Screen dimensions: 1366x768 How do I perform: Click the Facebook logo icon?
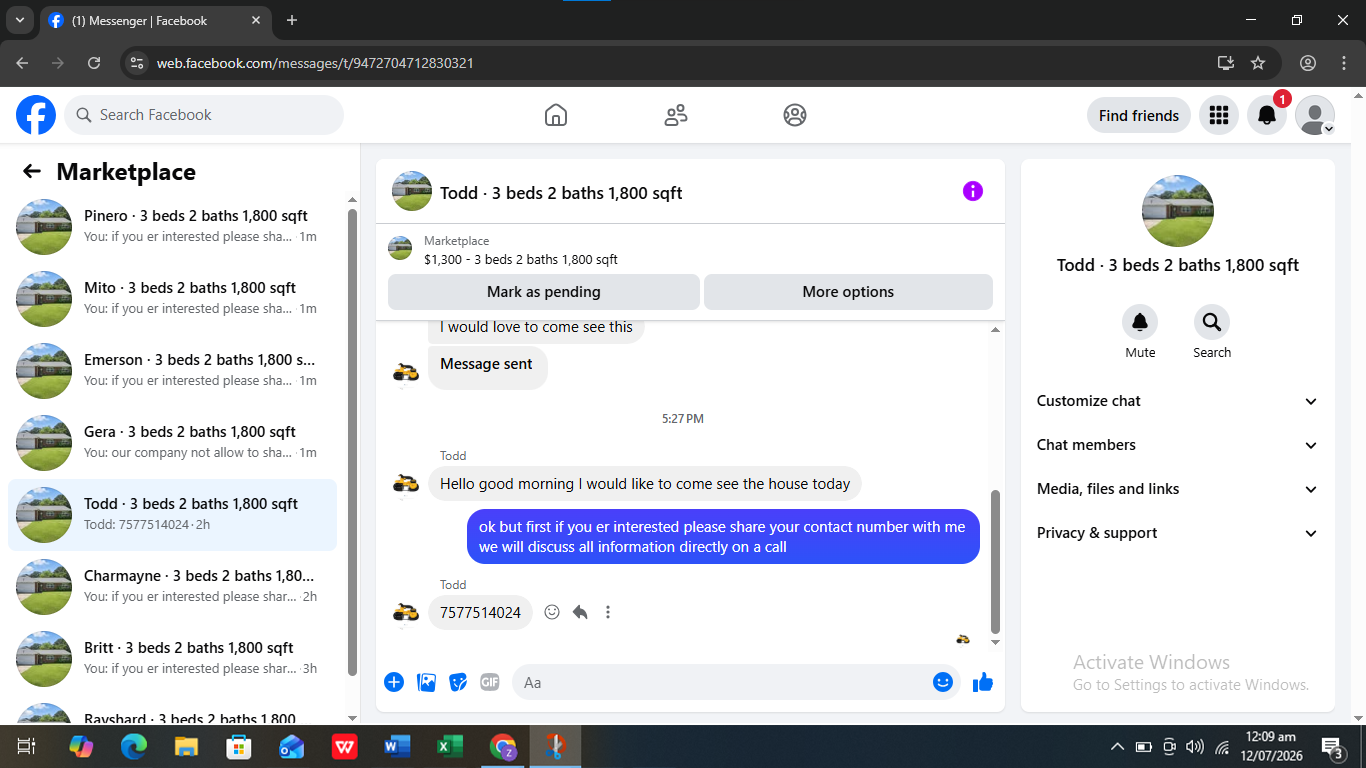click(x=36, y=115)
